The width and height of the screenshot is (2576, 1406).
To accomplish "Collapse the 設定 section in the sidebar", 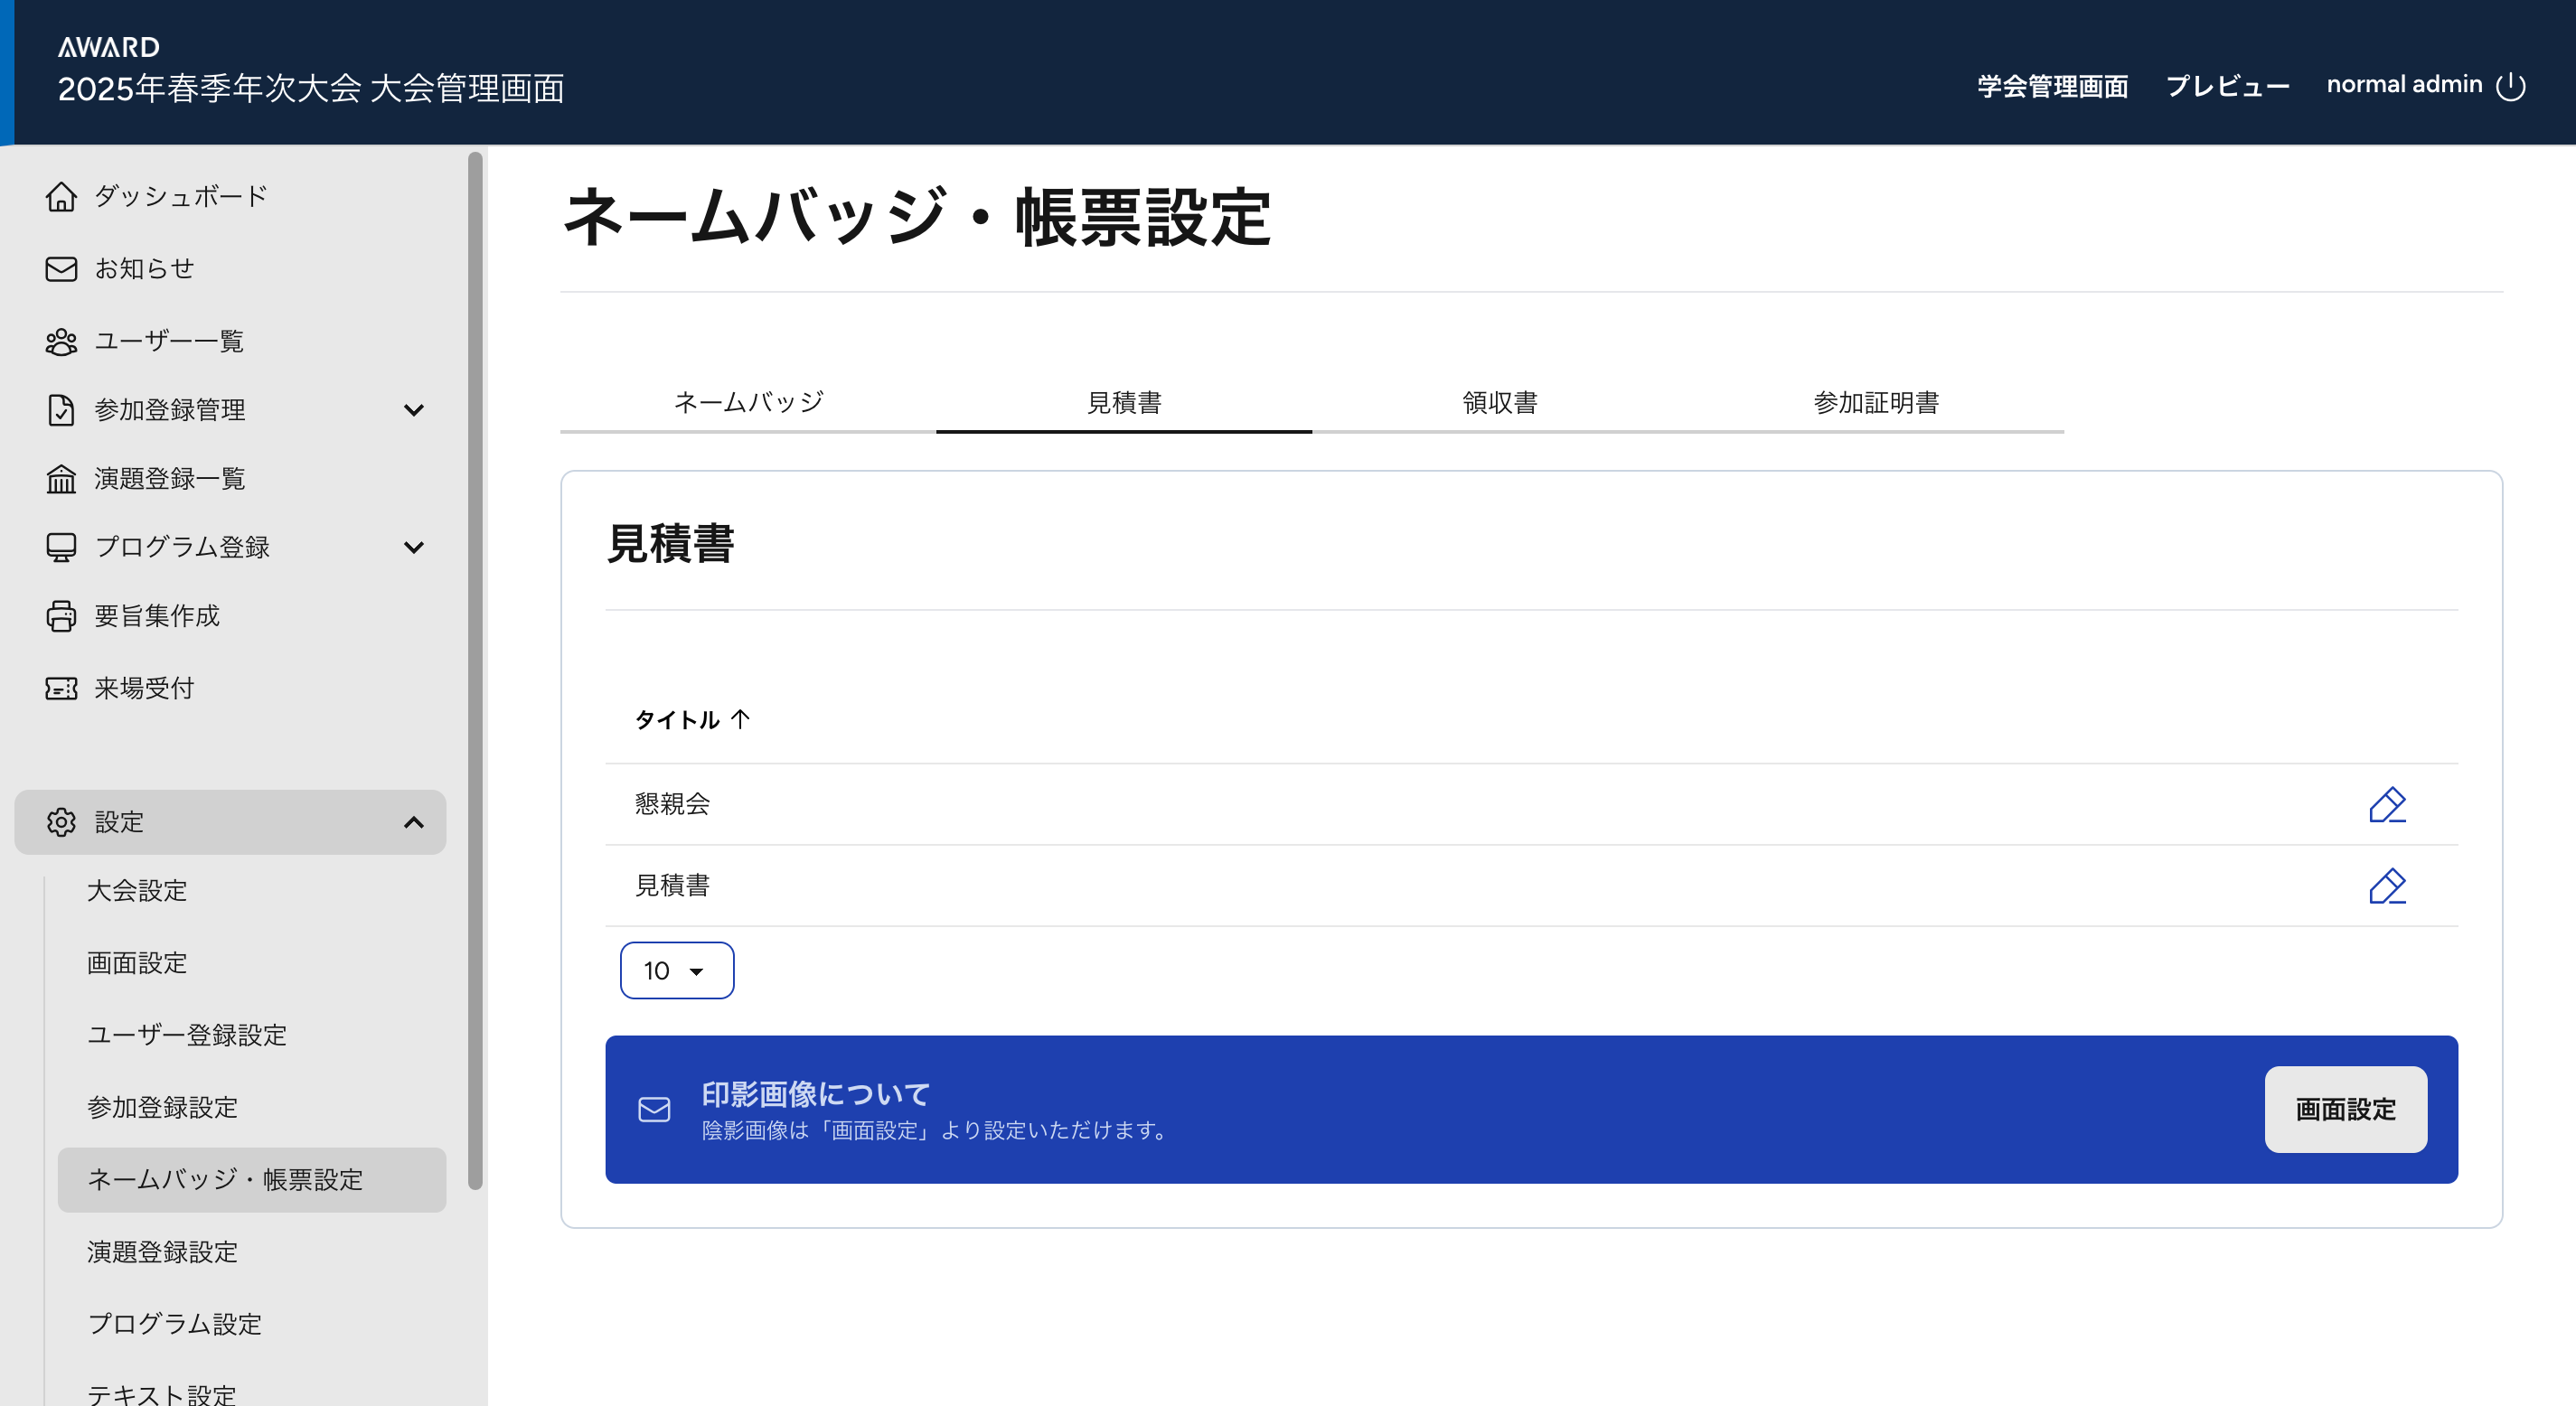I will (x=413, y=822).
